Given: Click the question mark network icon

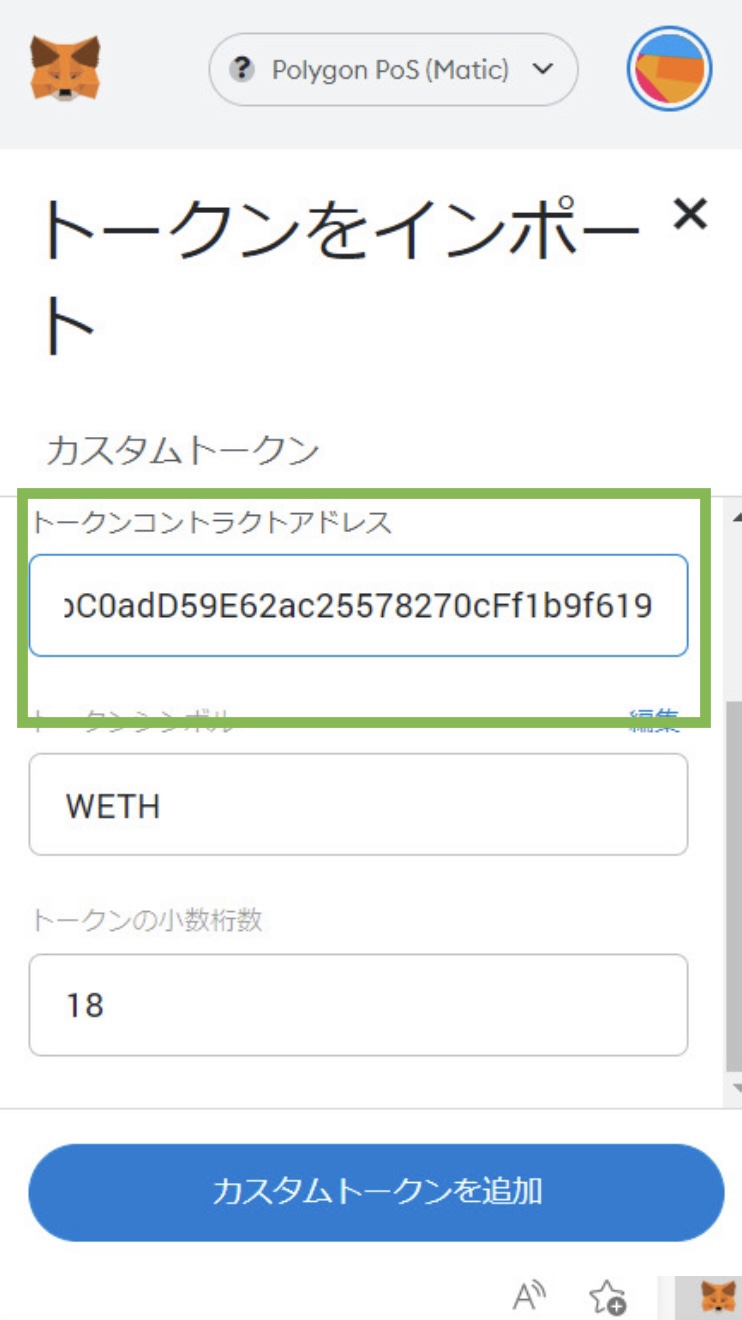Looking at the screenshot, I should pos(242,70).
